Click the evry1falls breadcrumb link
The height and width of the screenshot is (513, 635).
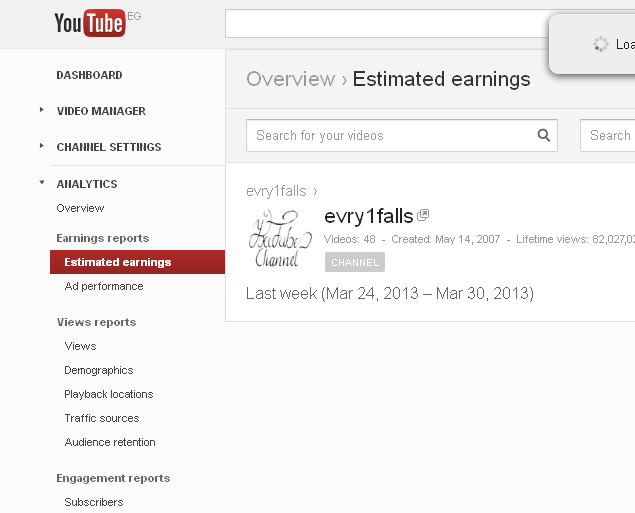click(x=276, y=191)
